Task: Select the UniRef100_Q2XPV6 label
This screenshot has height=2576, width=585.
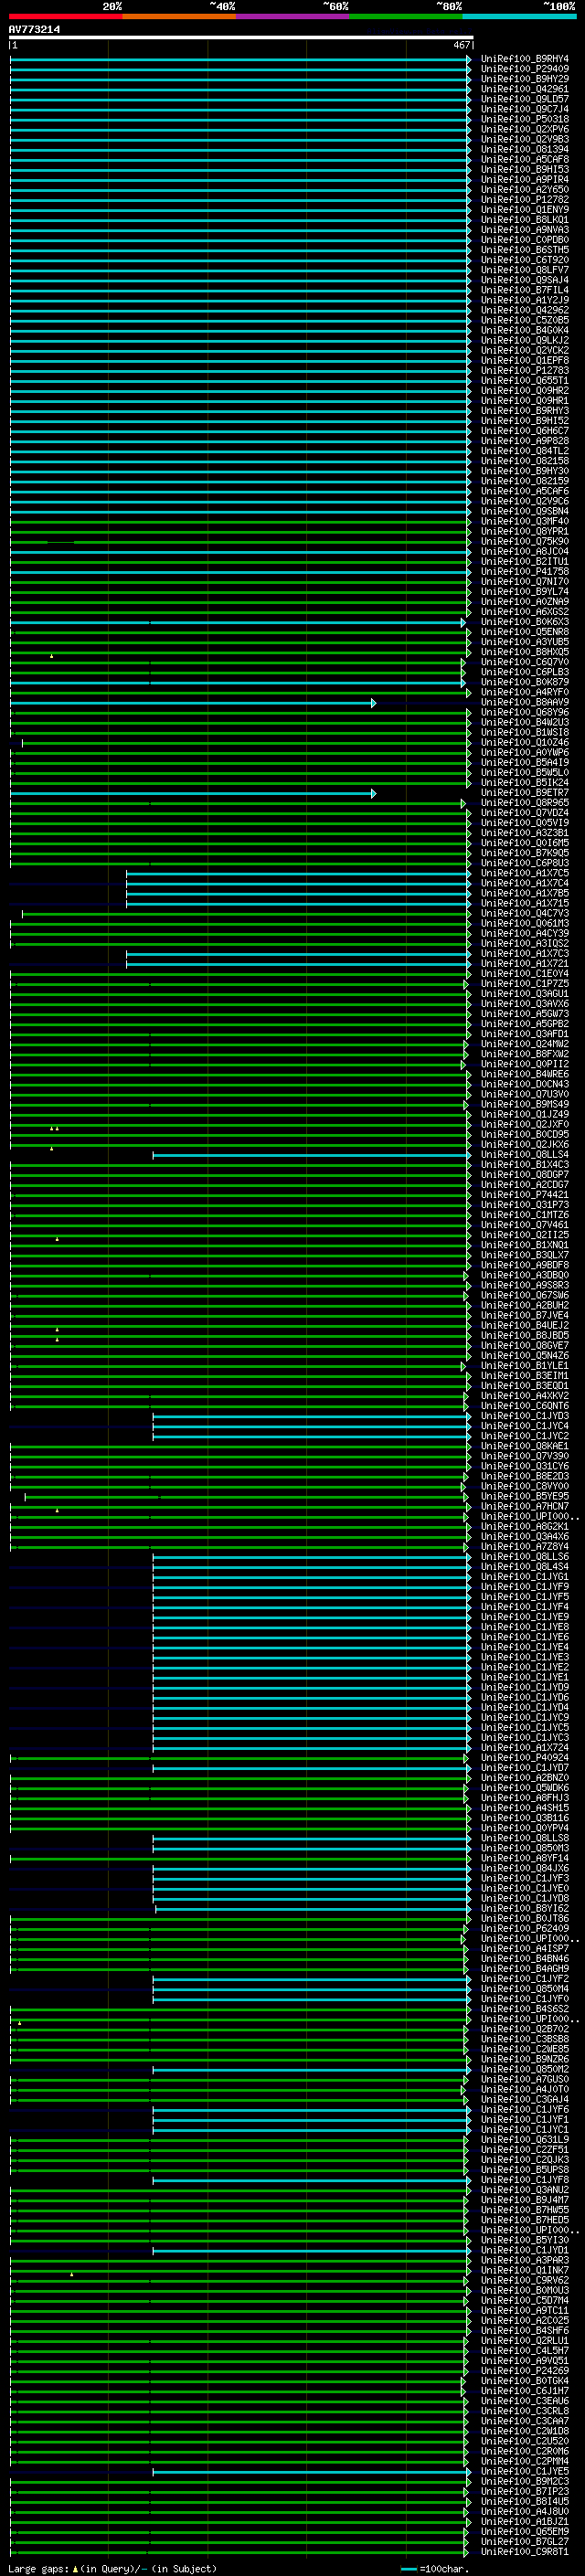Action: point(524,129)
